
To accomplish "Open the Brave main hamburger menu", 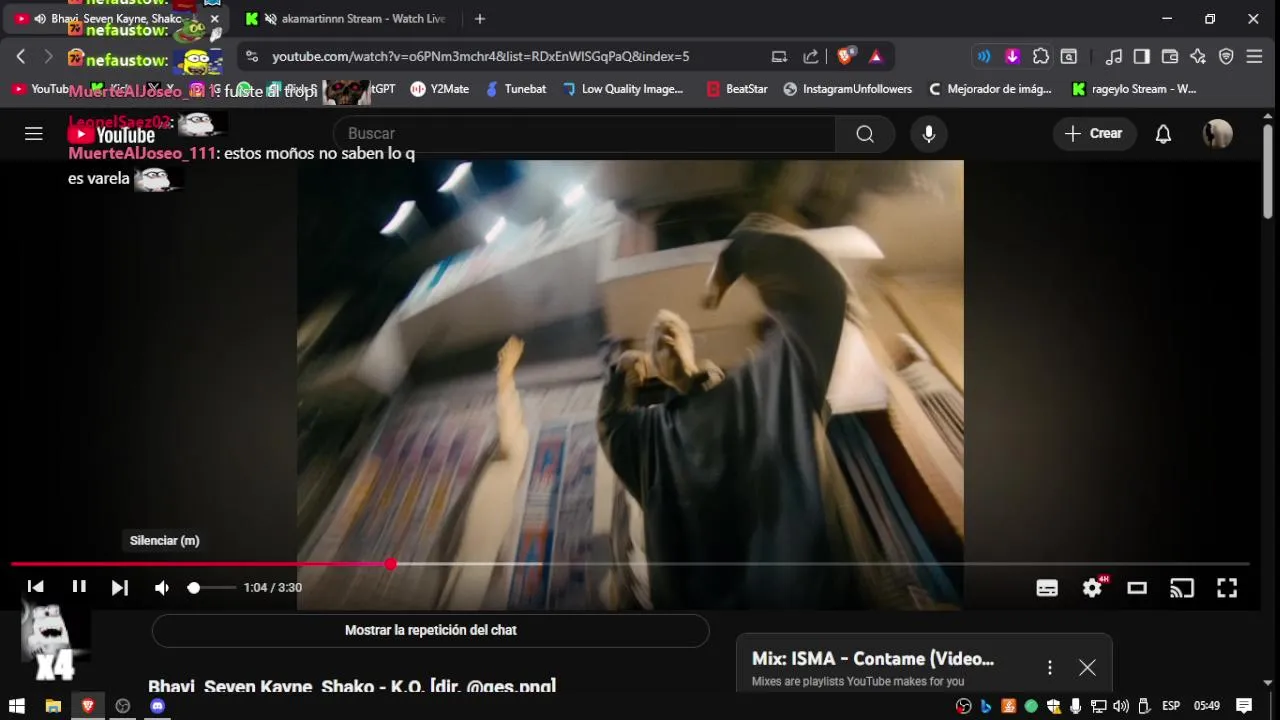I will click(x=1254, y=57).
